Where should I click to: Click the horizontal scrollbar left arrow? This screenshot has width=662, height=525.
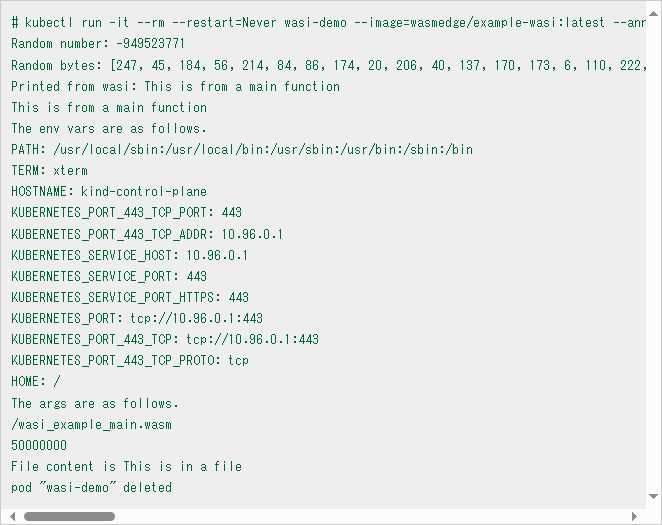[x=9, y=516]
